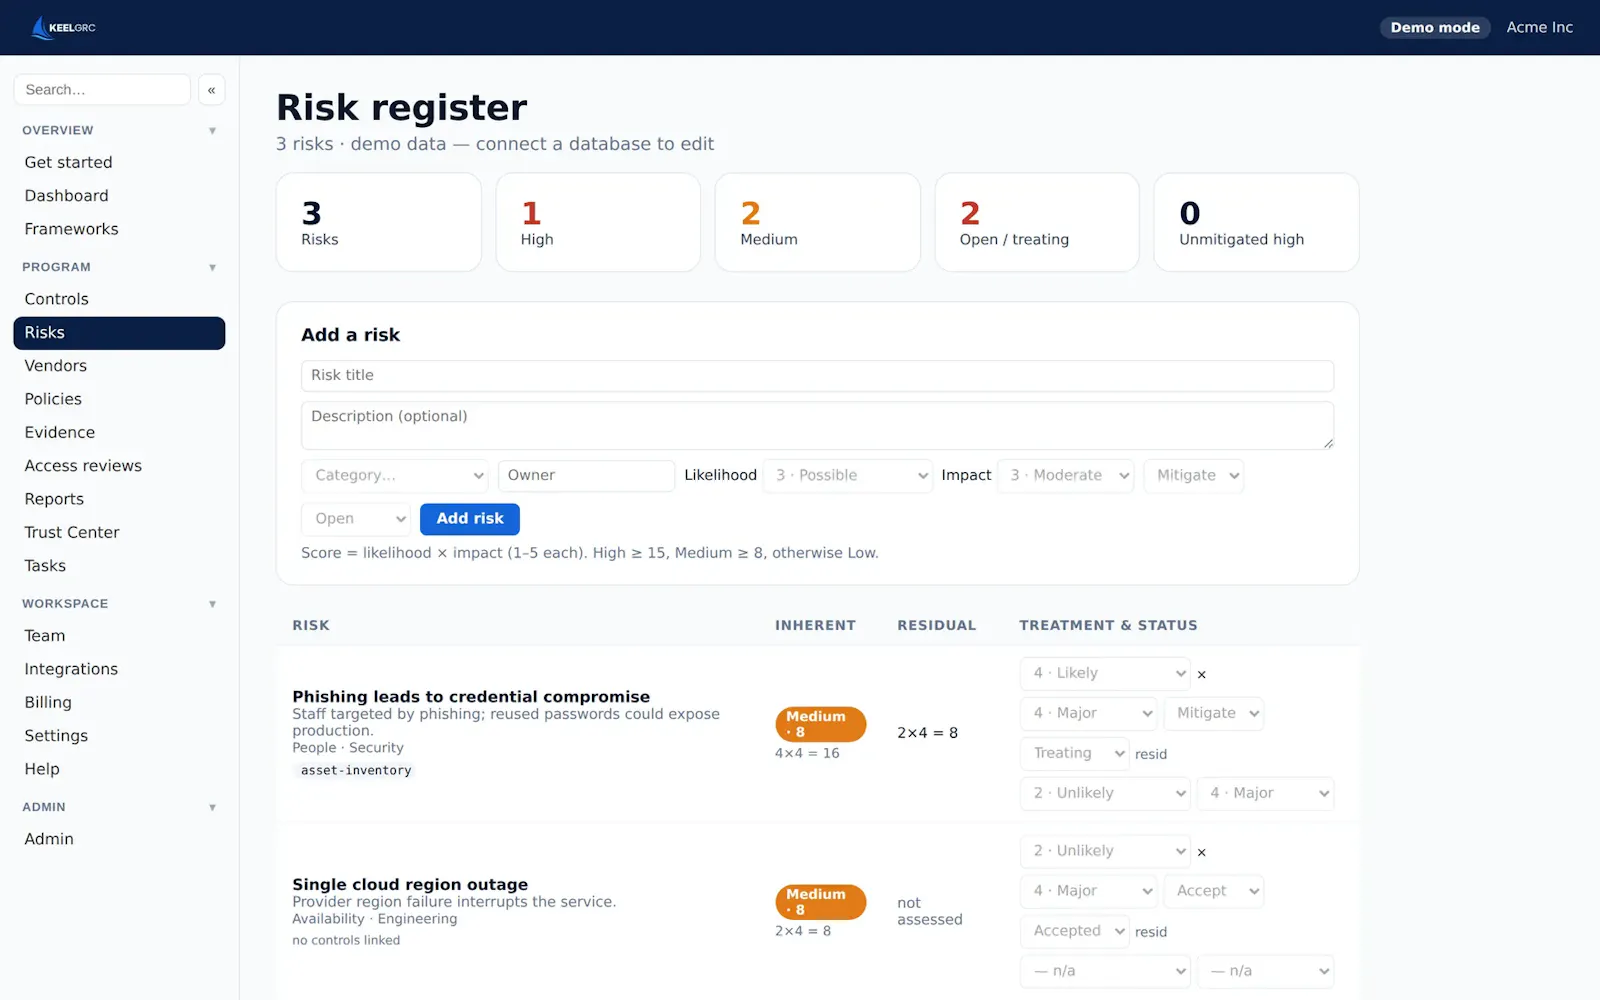Image resolution: width=1600 pixels, height=1000 pixels.
Task: Open Reports page
Action: coord(119,499)
